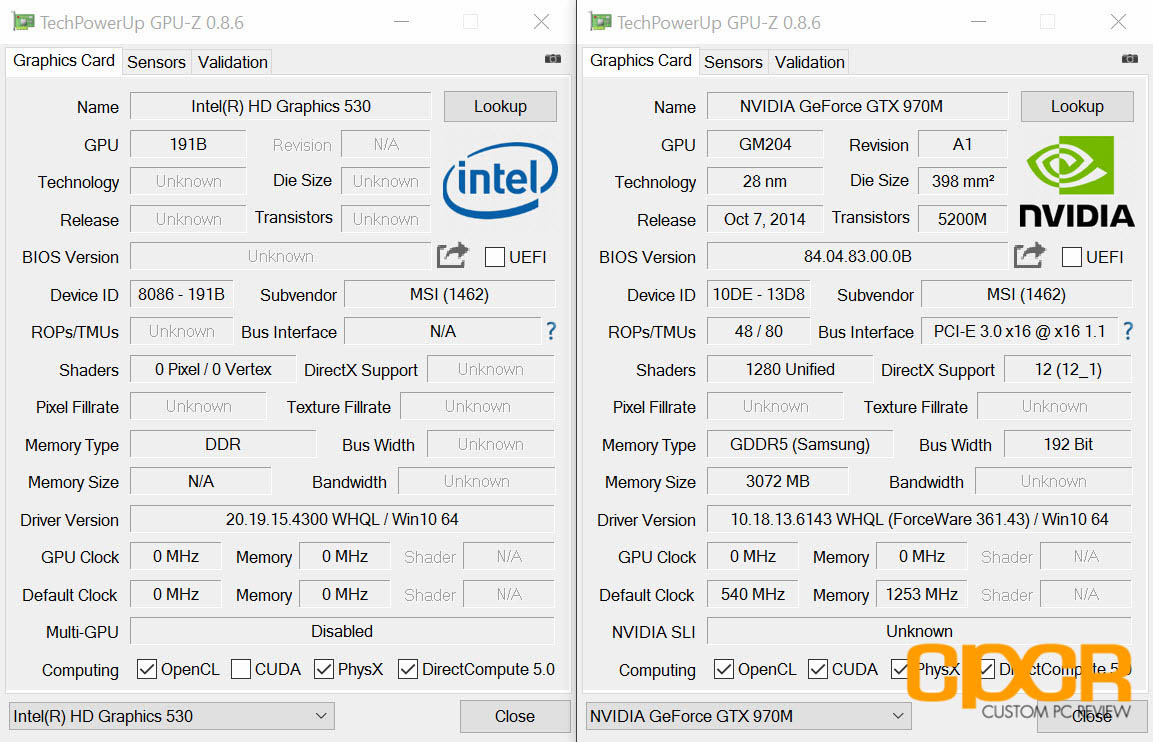
Task: Switch to Sensors tab in Intel window
Action: point(156,63)
